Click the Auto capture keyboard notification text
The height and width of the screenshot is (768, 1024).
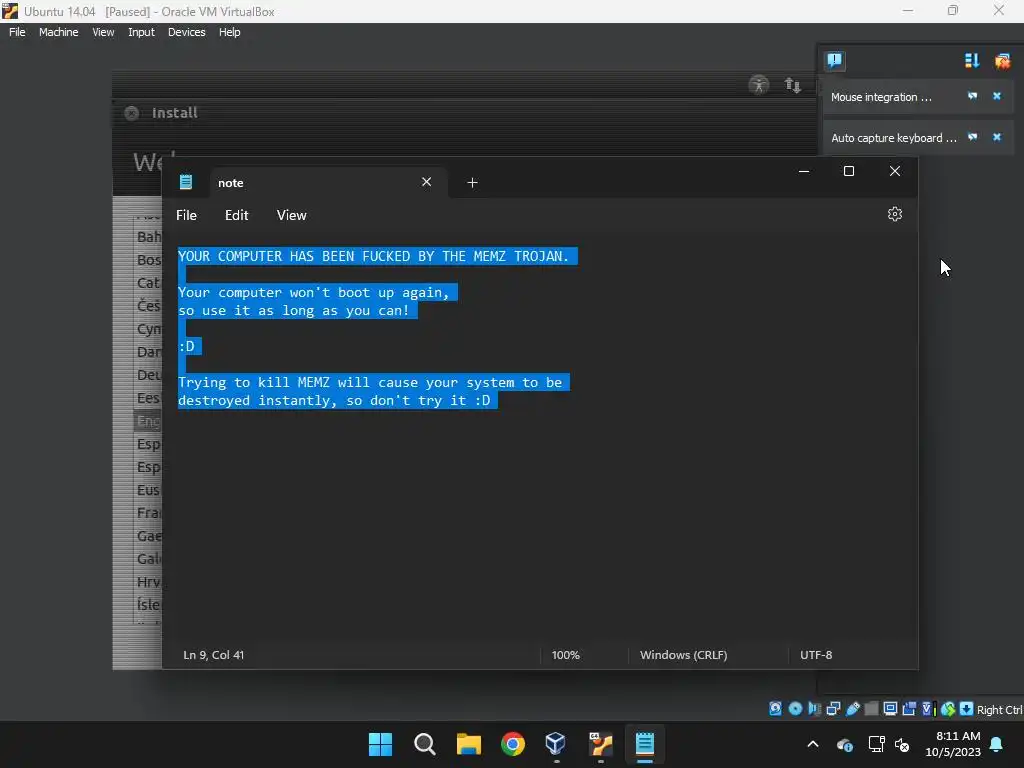tap(893, 138)
